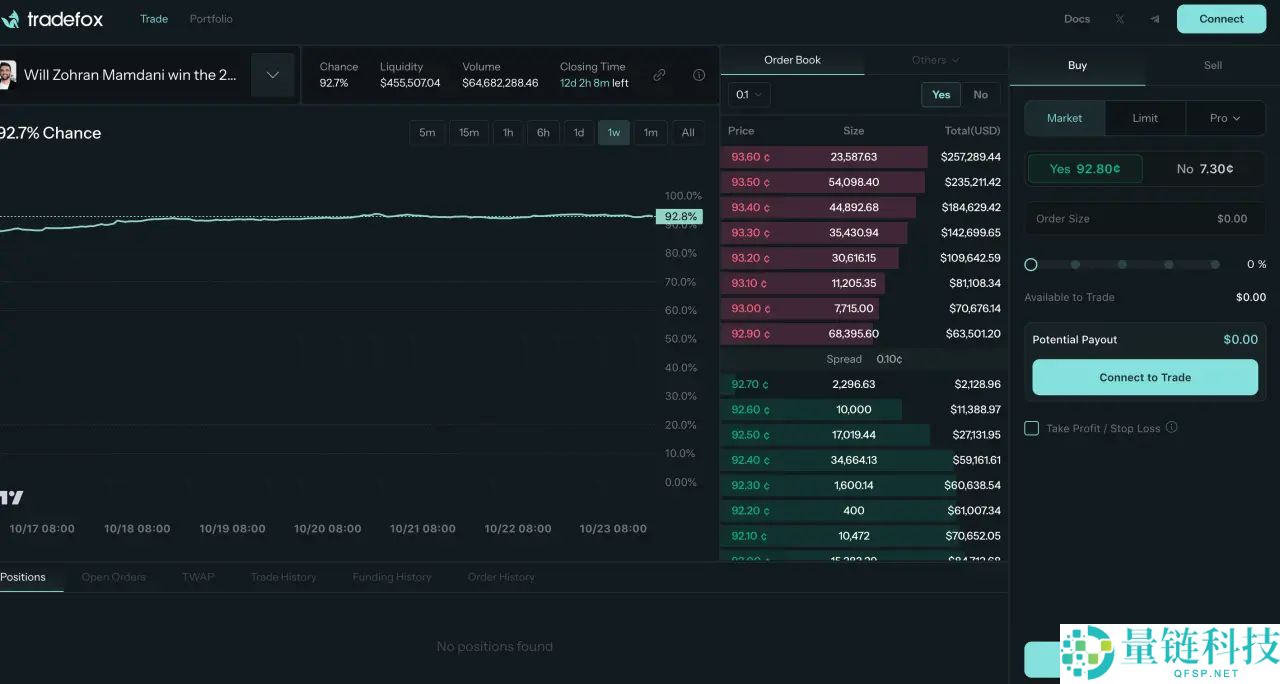Click inside the Order Size input field

click(x=1144, y=219)
